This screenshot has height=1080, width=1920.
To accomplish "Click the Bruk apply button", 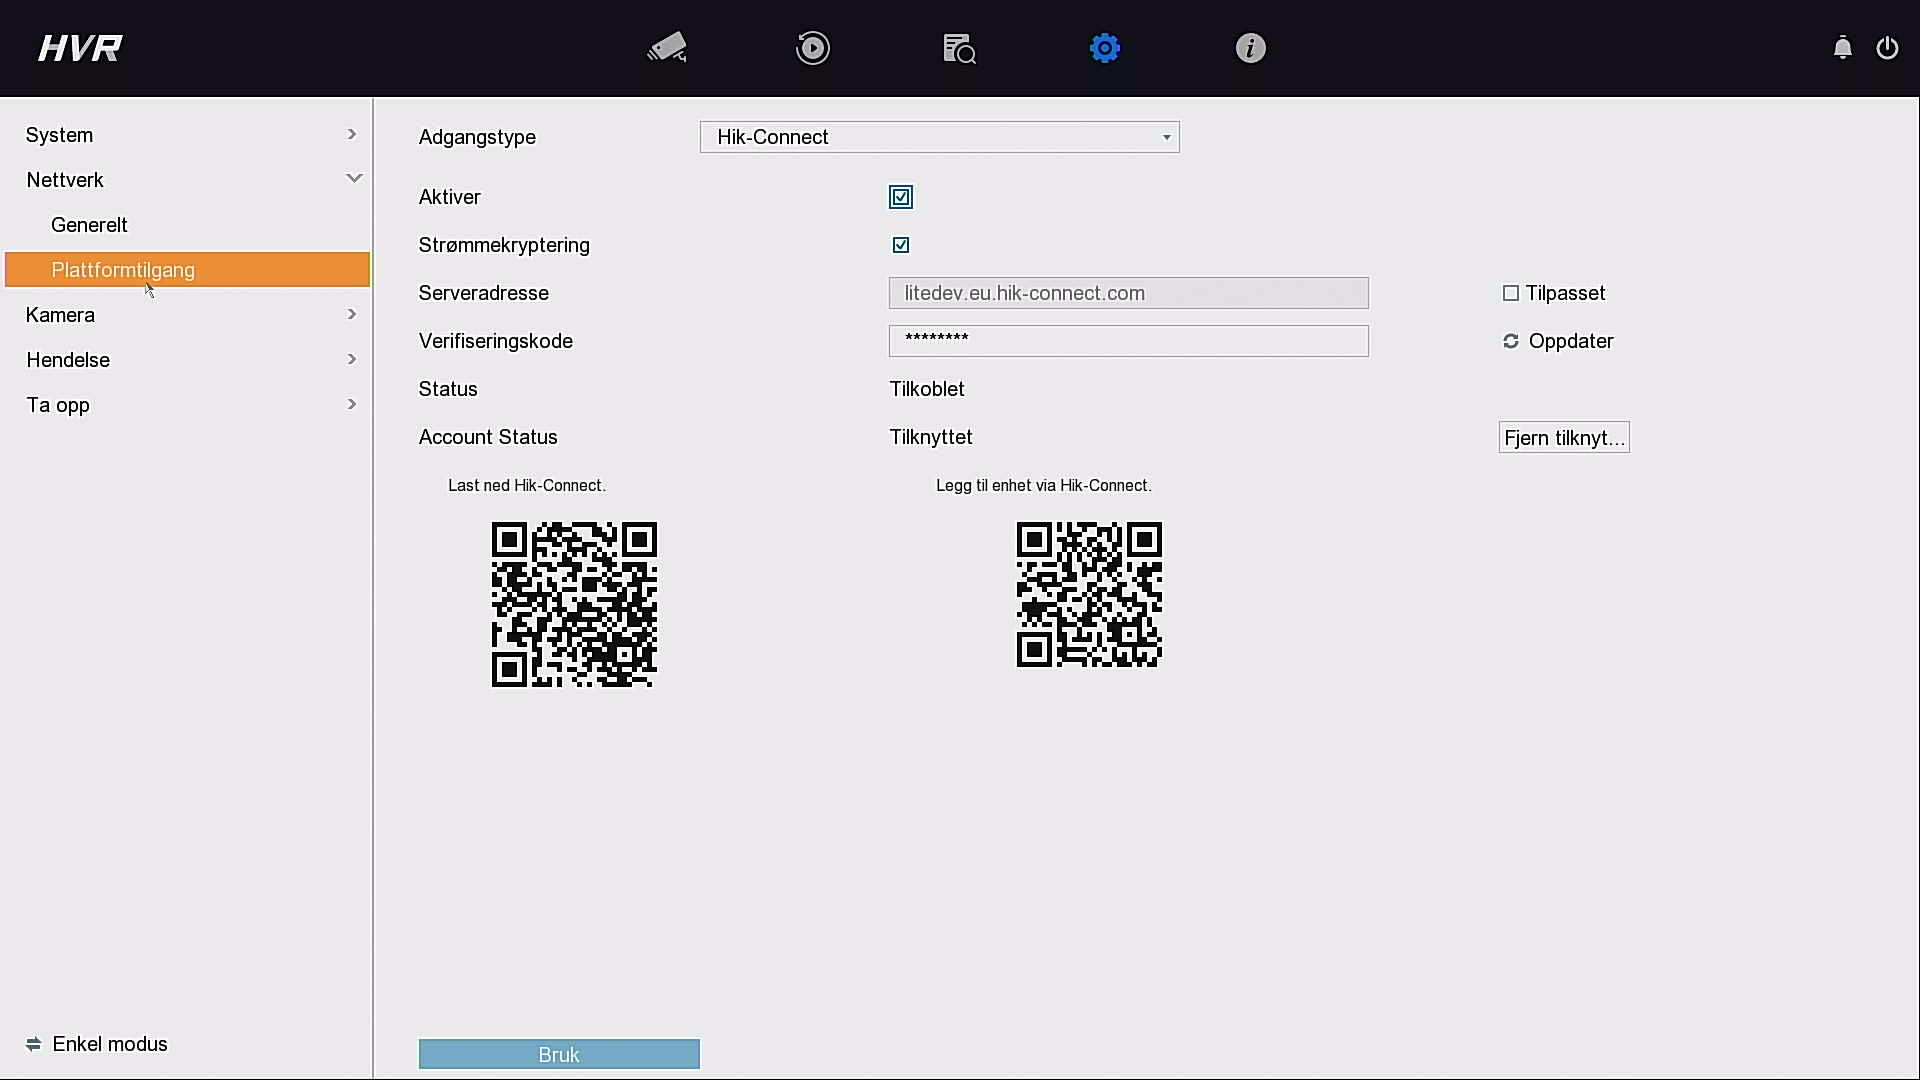I will click(559, 1054).
